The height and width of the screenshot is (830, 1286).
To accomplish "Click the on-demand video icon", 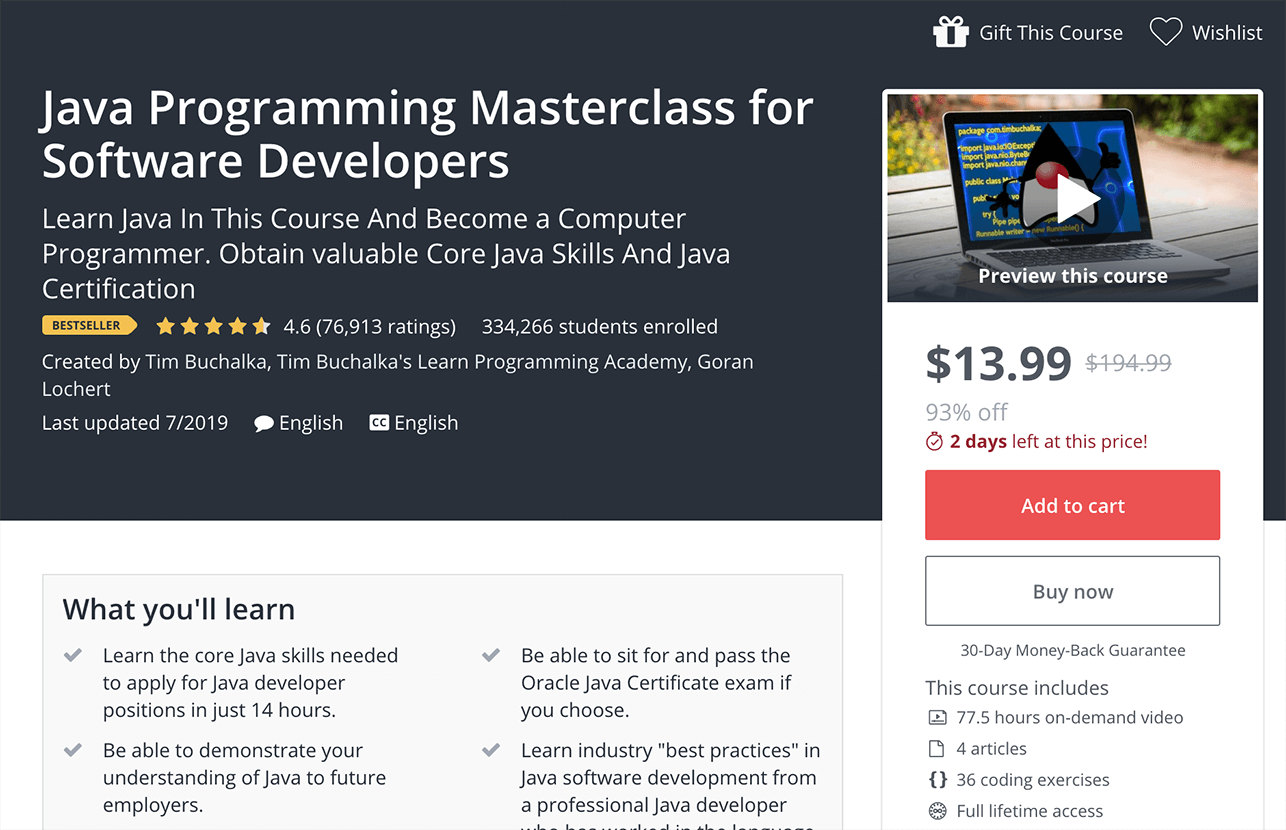I will 937,717.
